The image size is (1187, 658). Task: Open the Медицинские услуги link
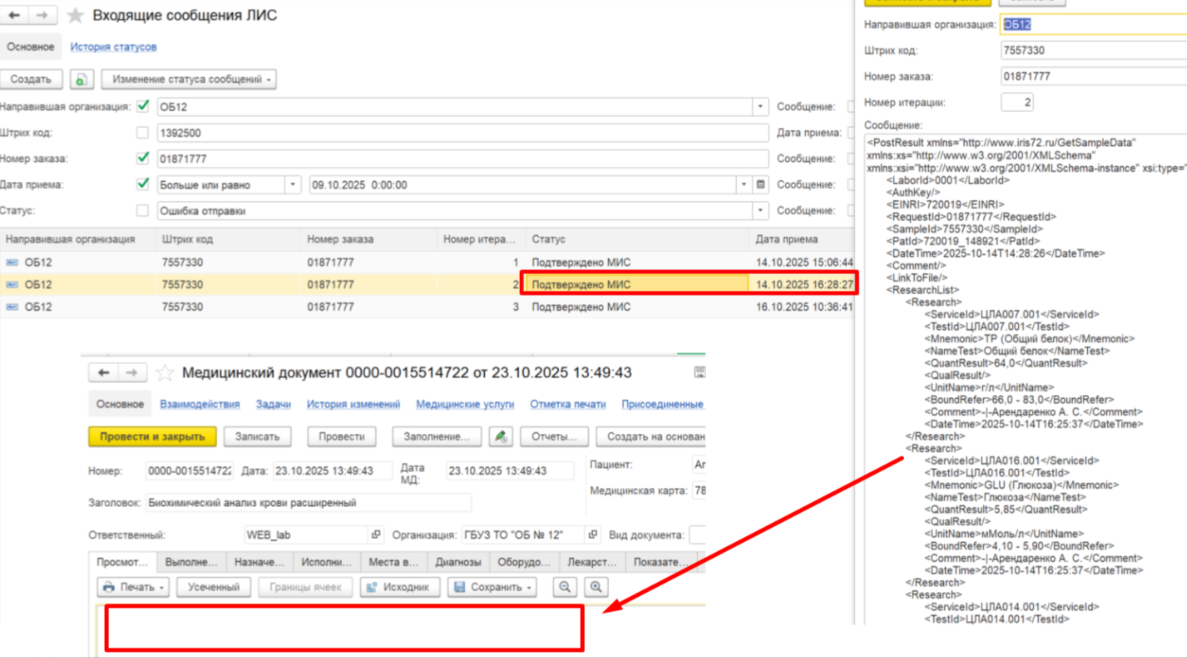point(465,404)
